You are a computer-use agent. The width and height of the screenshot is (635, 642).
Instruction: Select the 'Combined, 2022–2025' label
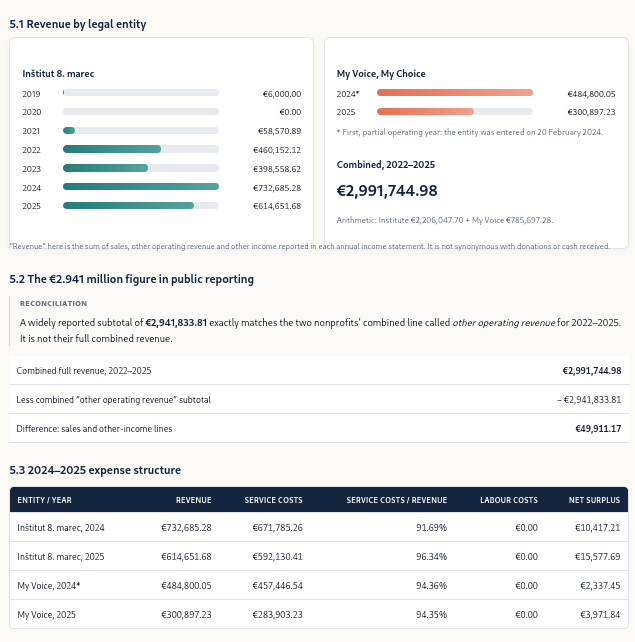pyautogui.click(x=386, y=165)
